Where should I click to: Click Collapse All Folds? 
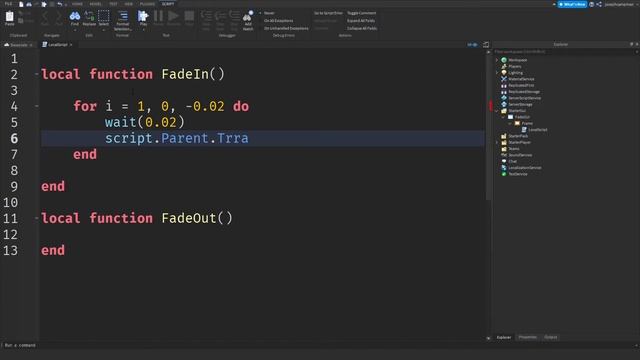[362, 29]
